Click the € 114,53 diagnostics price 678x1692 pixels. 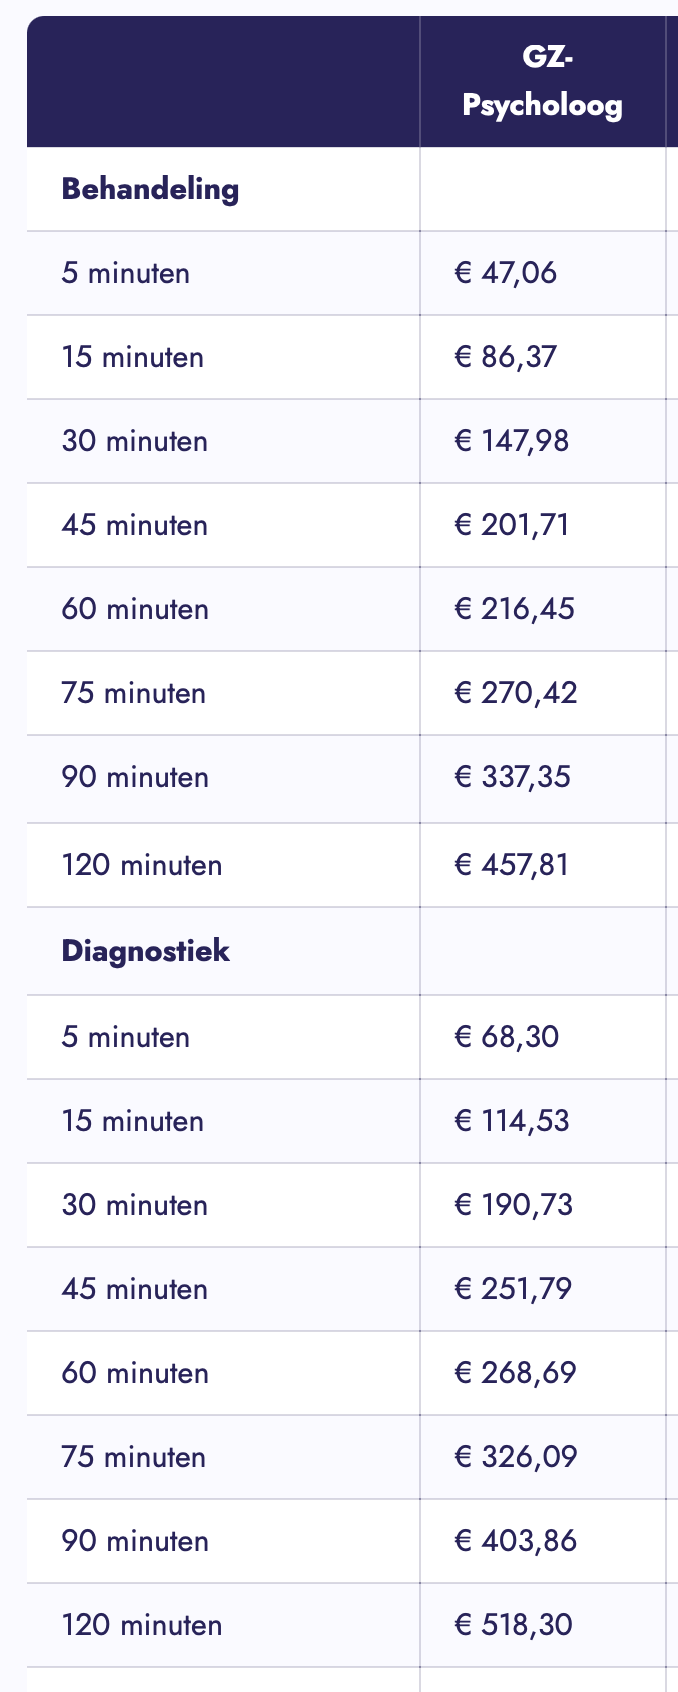tap(511, 1121)
